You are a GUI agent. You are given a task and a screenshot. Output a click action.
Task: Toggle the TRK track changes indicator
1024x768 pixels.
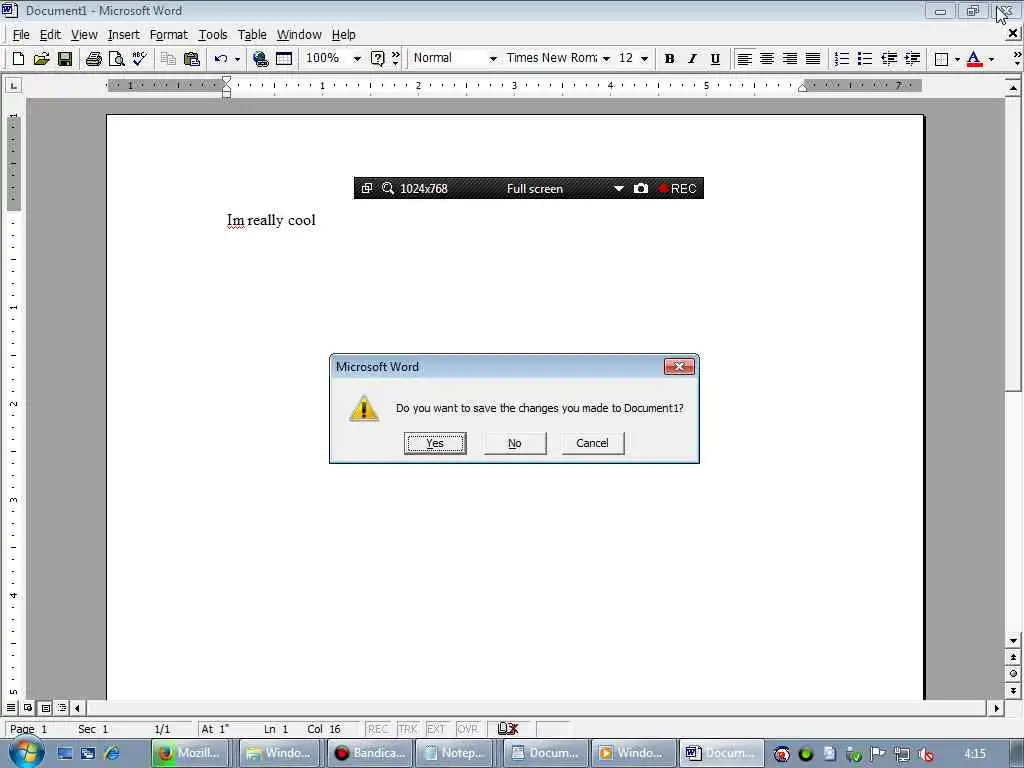pyautogui.click(x=408, y=729)
